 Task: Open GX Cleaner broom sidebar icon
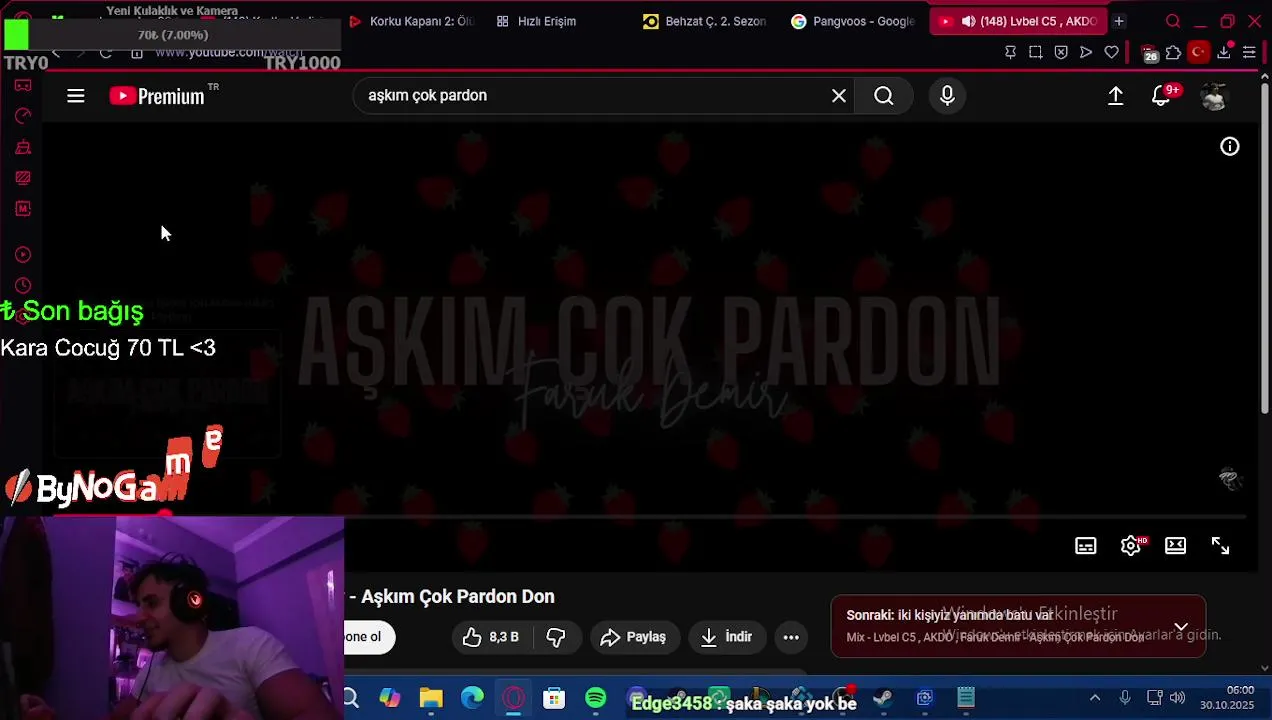(x=23, y=147)
